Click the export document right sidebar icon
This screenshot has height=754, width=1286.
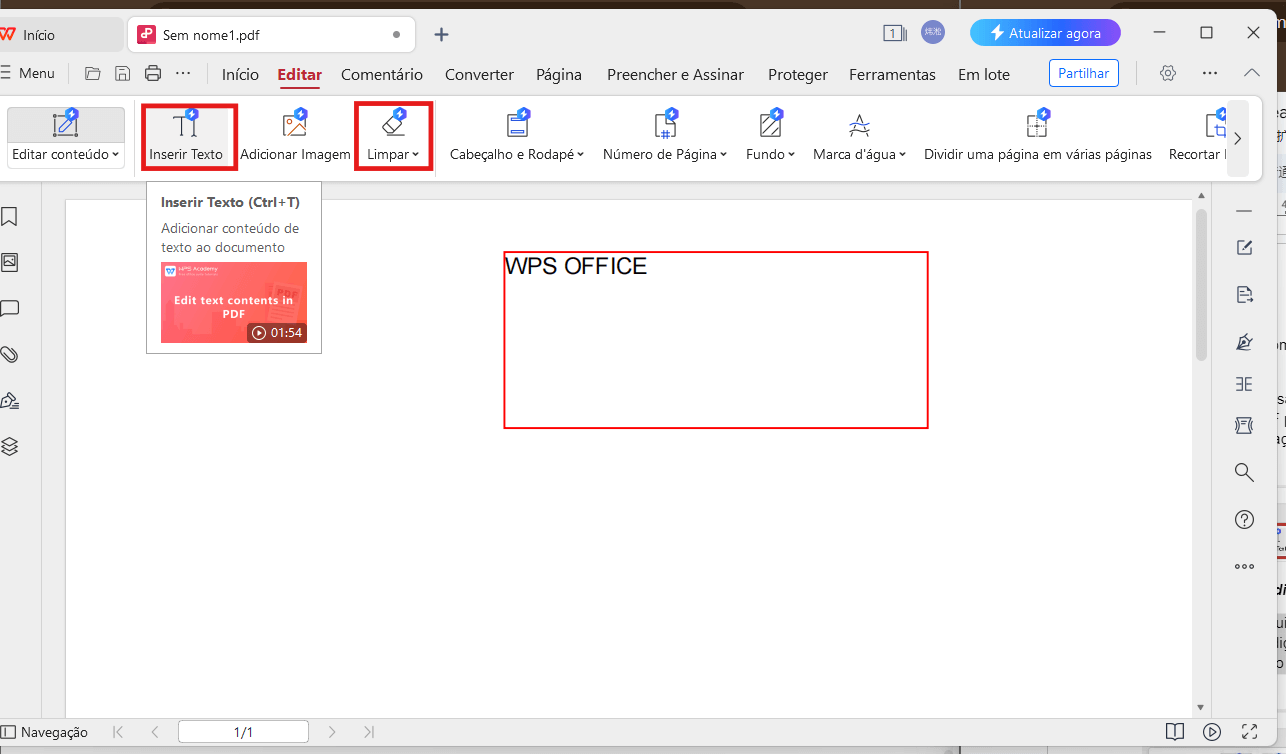(1245, 294)
